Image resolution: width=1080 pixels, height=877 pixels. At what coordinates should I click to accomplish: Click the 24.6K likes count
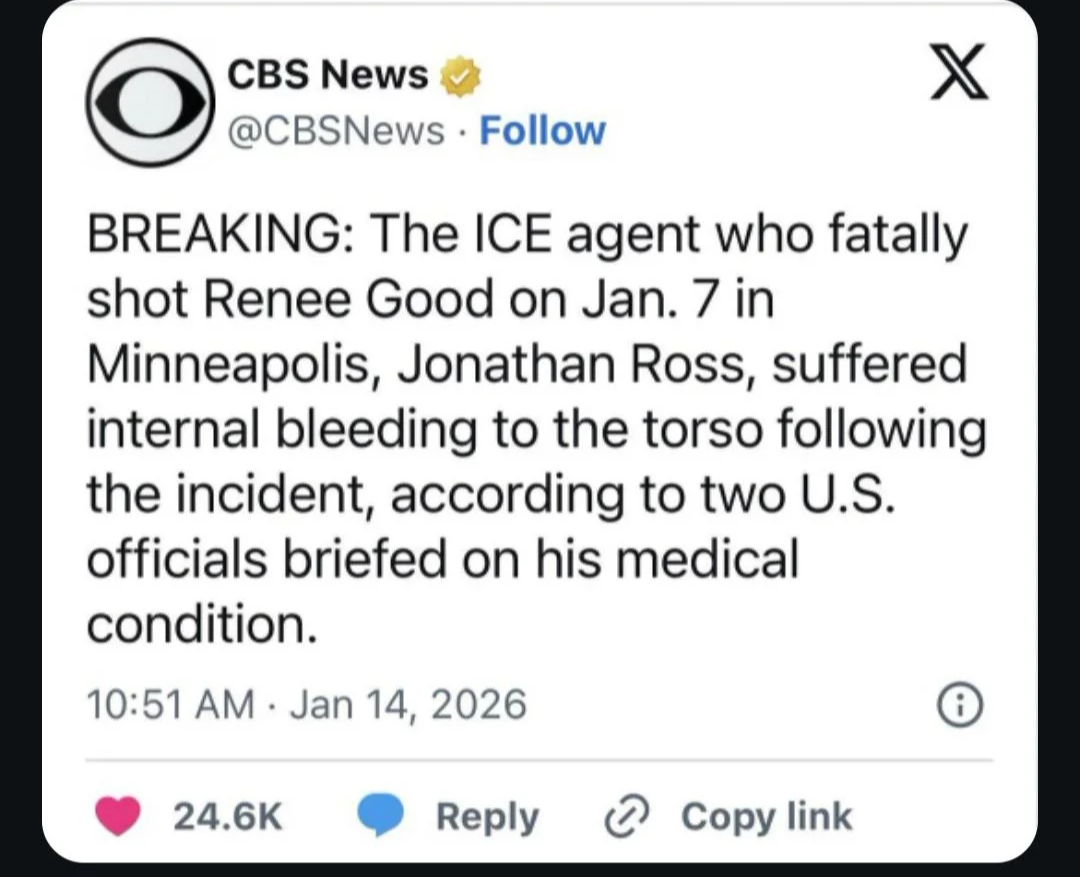[228, 817]
